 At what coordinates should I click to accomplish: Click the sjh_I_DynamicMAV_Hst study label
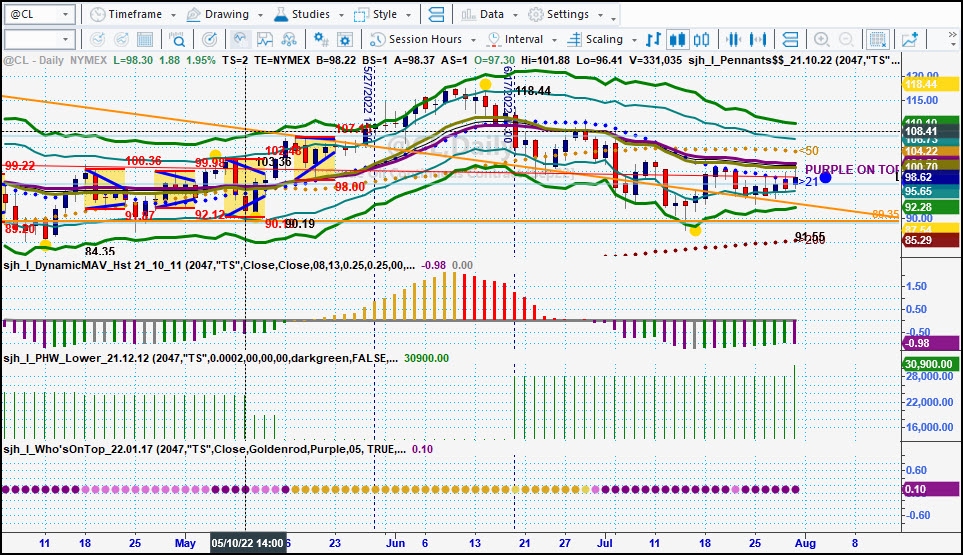[209, 265]
